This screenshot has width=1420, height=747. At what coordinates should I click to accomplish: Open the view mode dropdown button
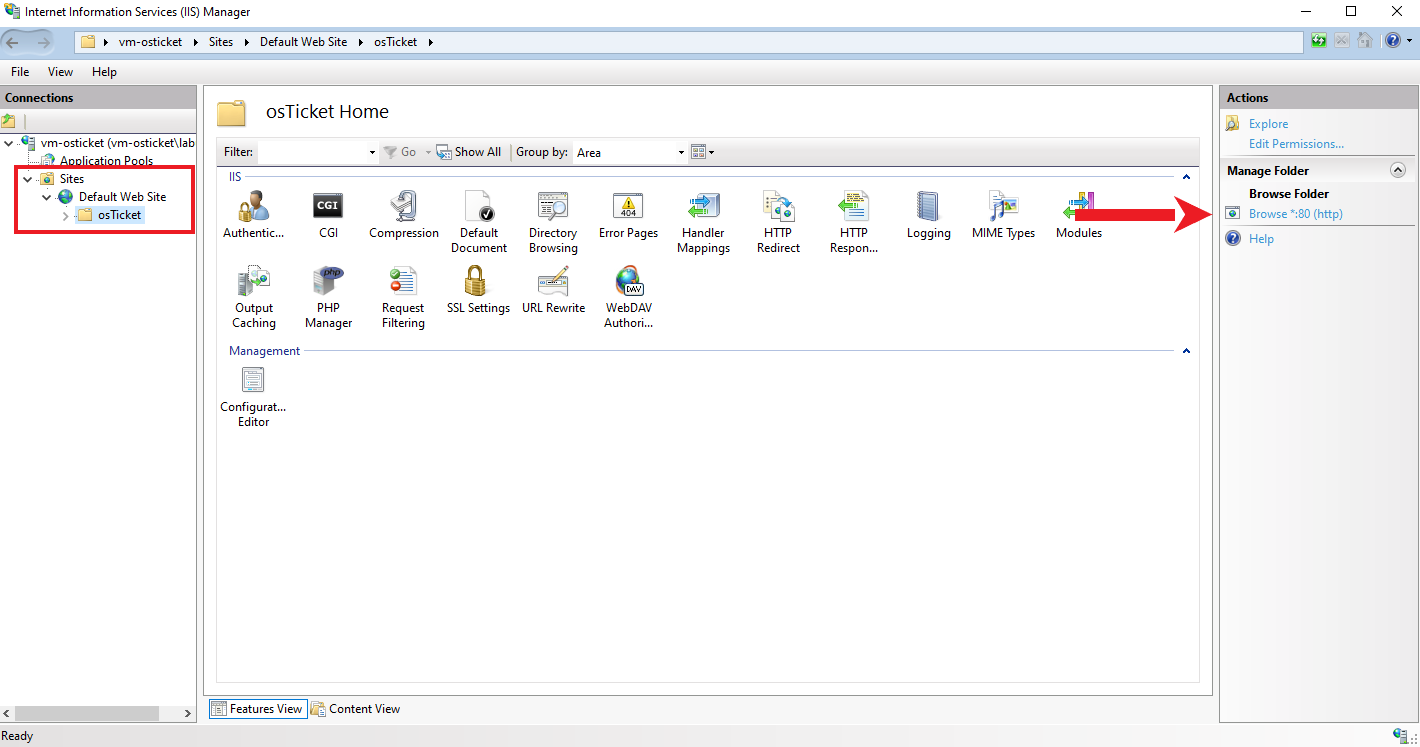pyautogui.click(x=703, y=152)
